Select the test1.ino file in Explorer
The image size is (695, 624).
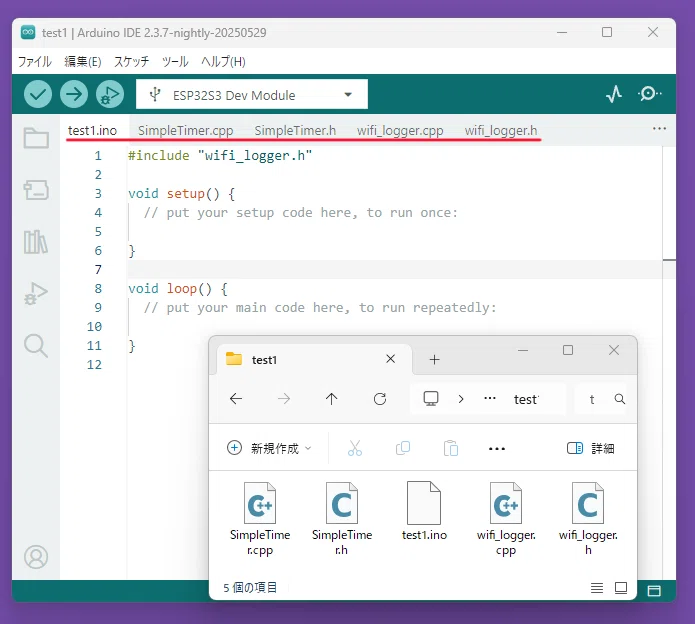point(424,512)
